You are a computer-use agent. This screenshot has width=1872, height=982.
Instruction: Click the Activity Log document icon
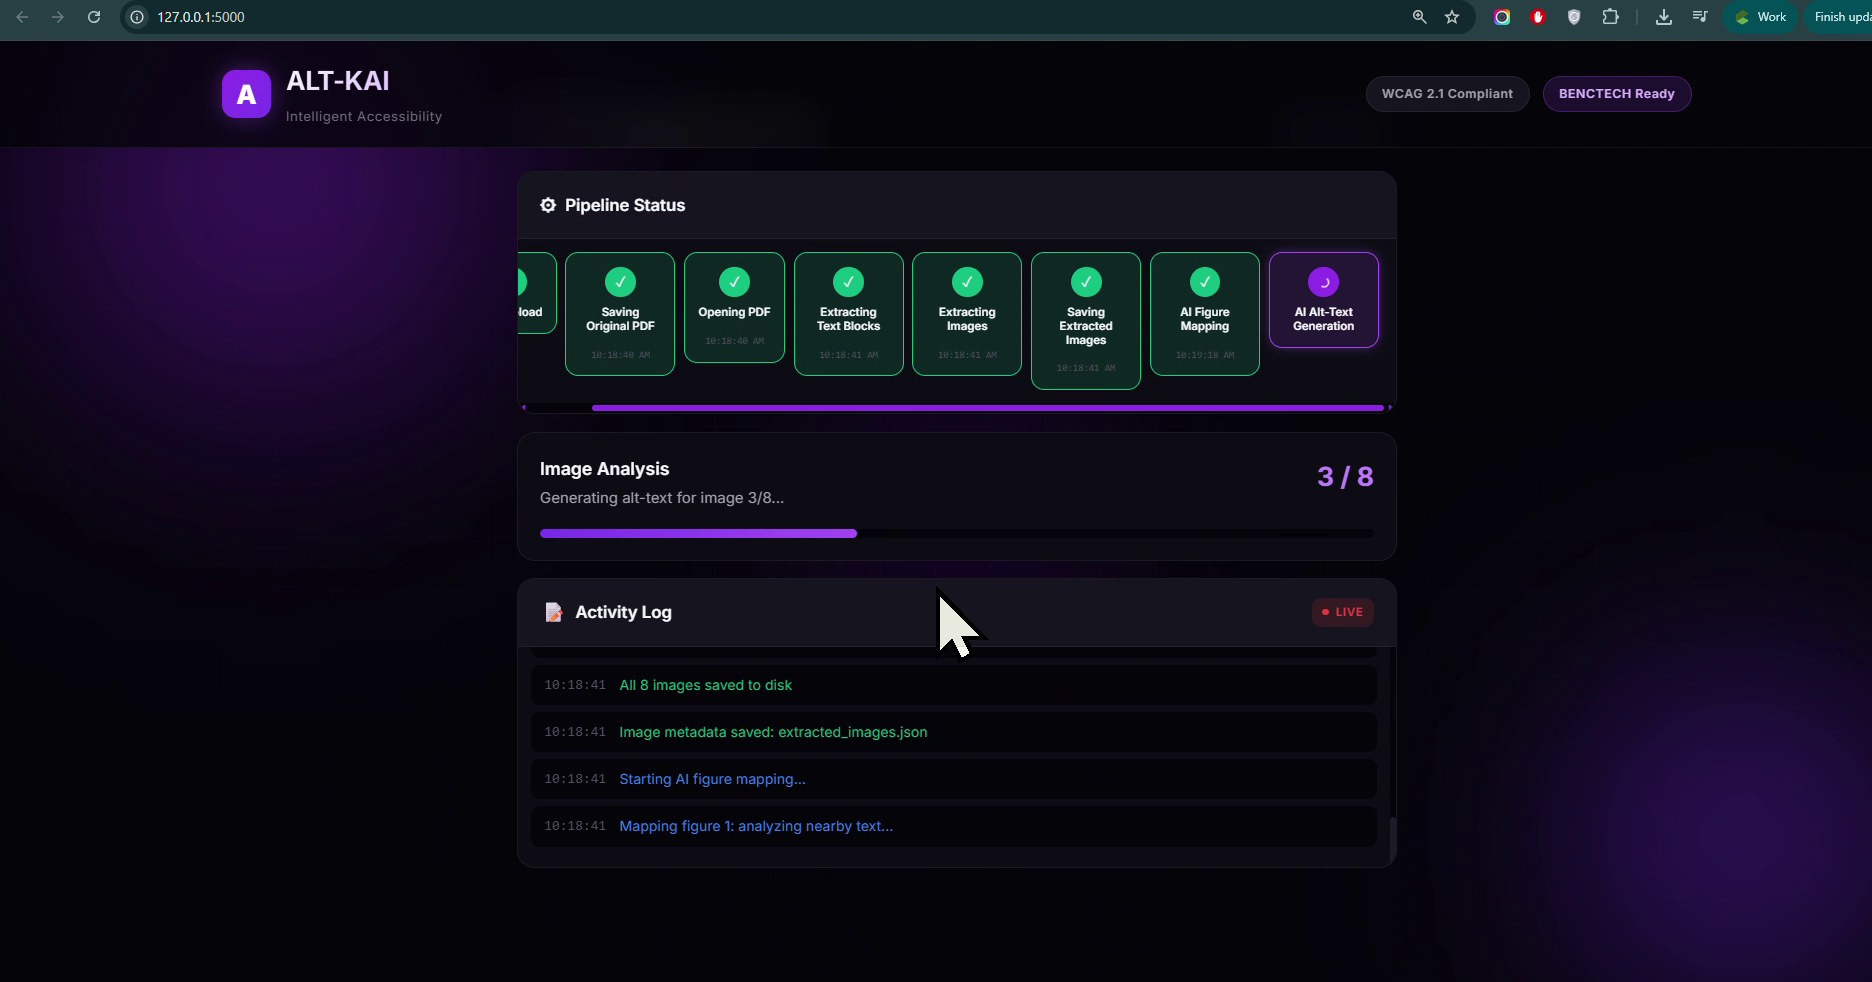point(553,612)
